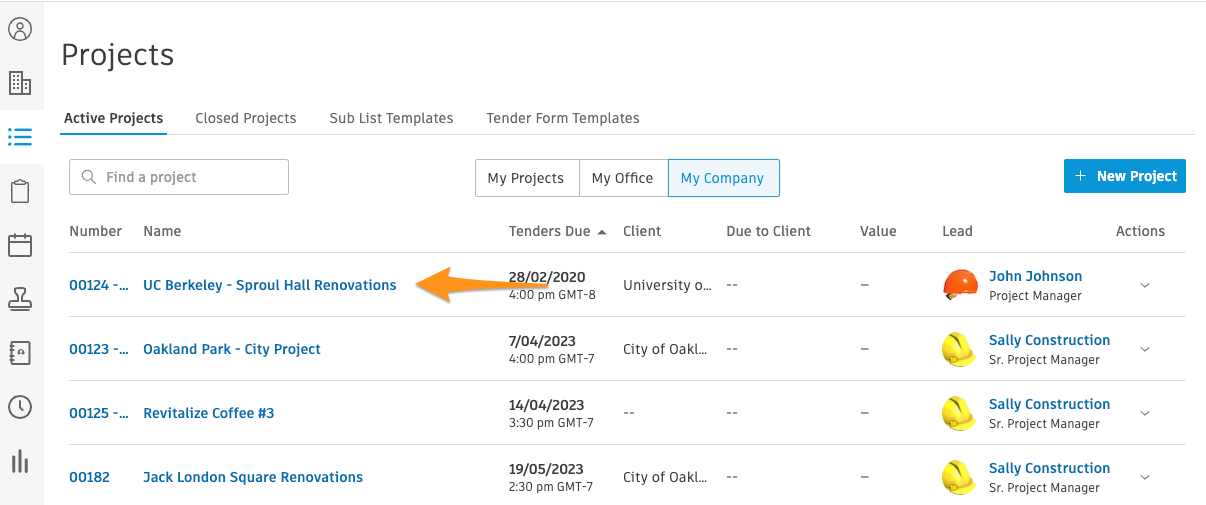
Task: Expand actions for UC Berkeley project row
Action: click(x=1145, y=285)
